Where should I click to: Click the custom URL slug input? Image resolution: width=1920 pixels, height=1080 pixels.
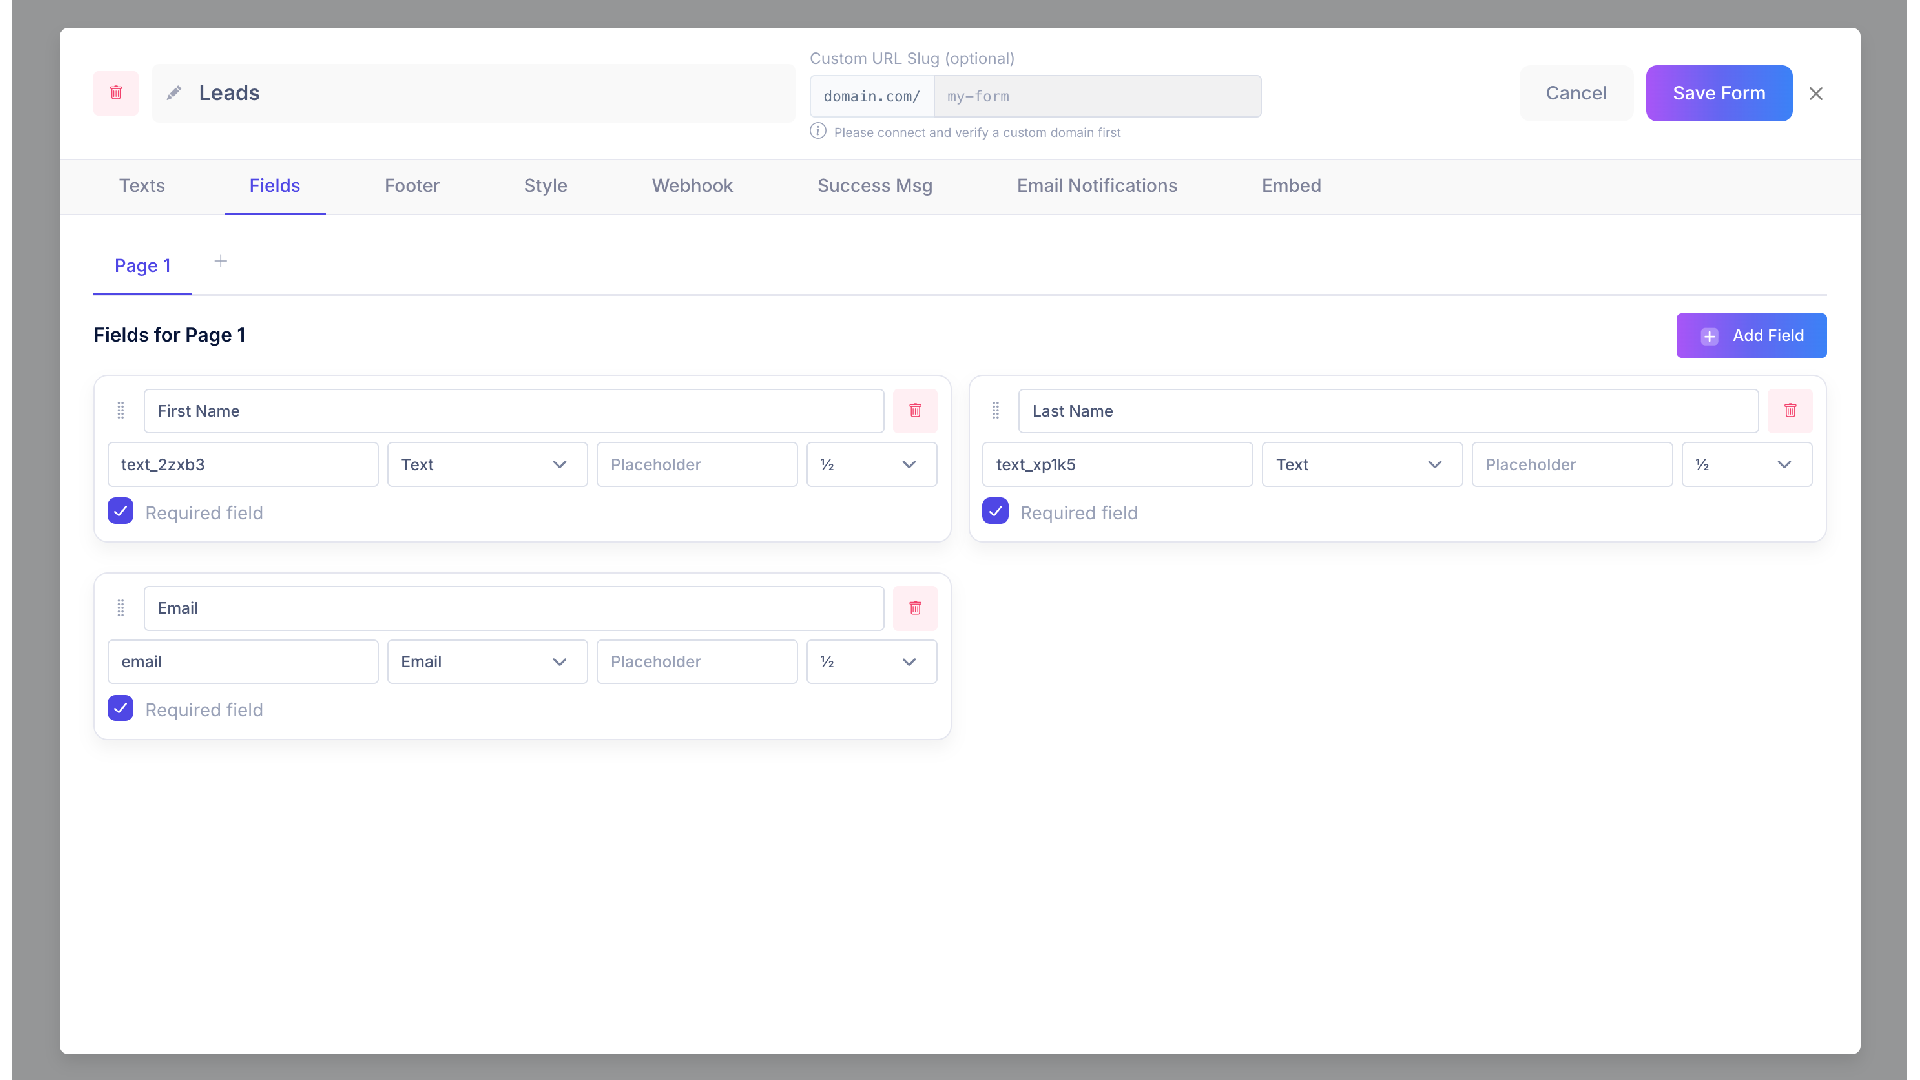tap(1097, 96)
